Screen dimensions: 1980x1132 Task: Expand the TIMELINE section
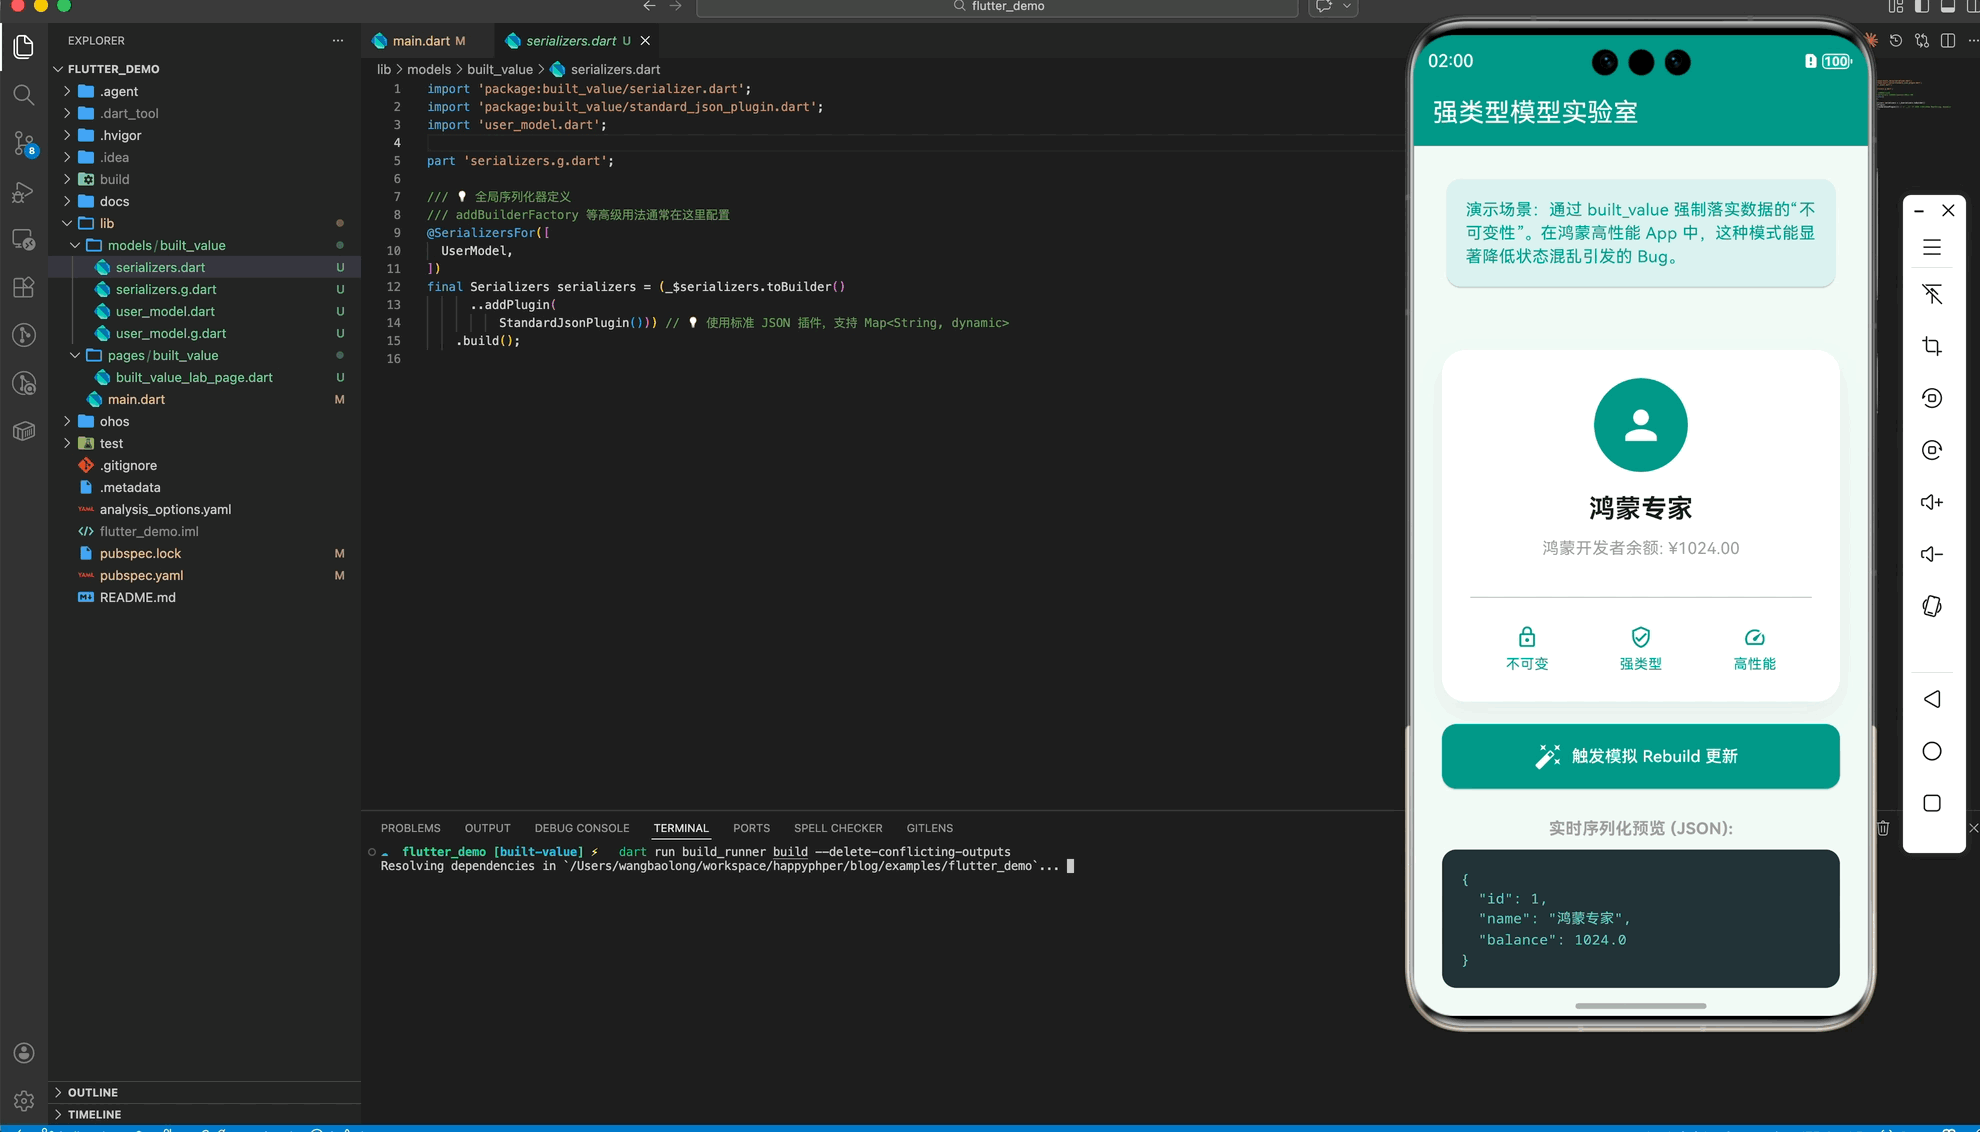[94, 1114]
